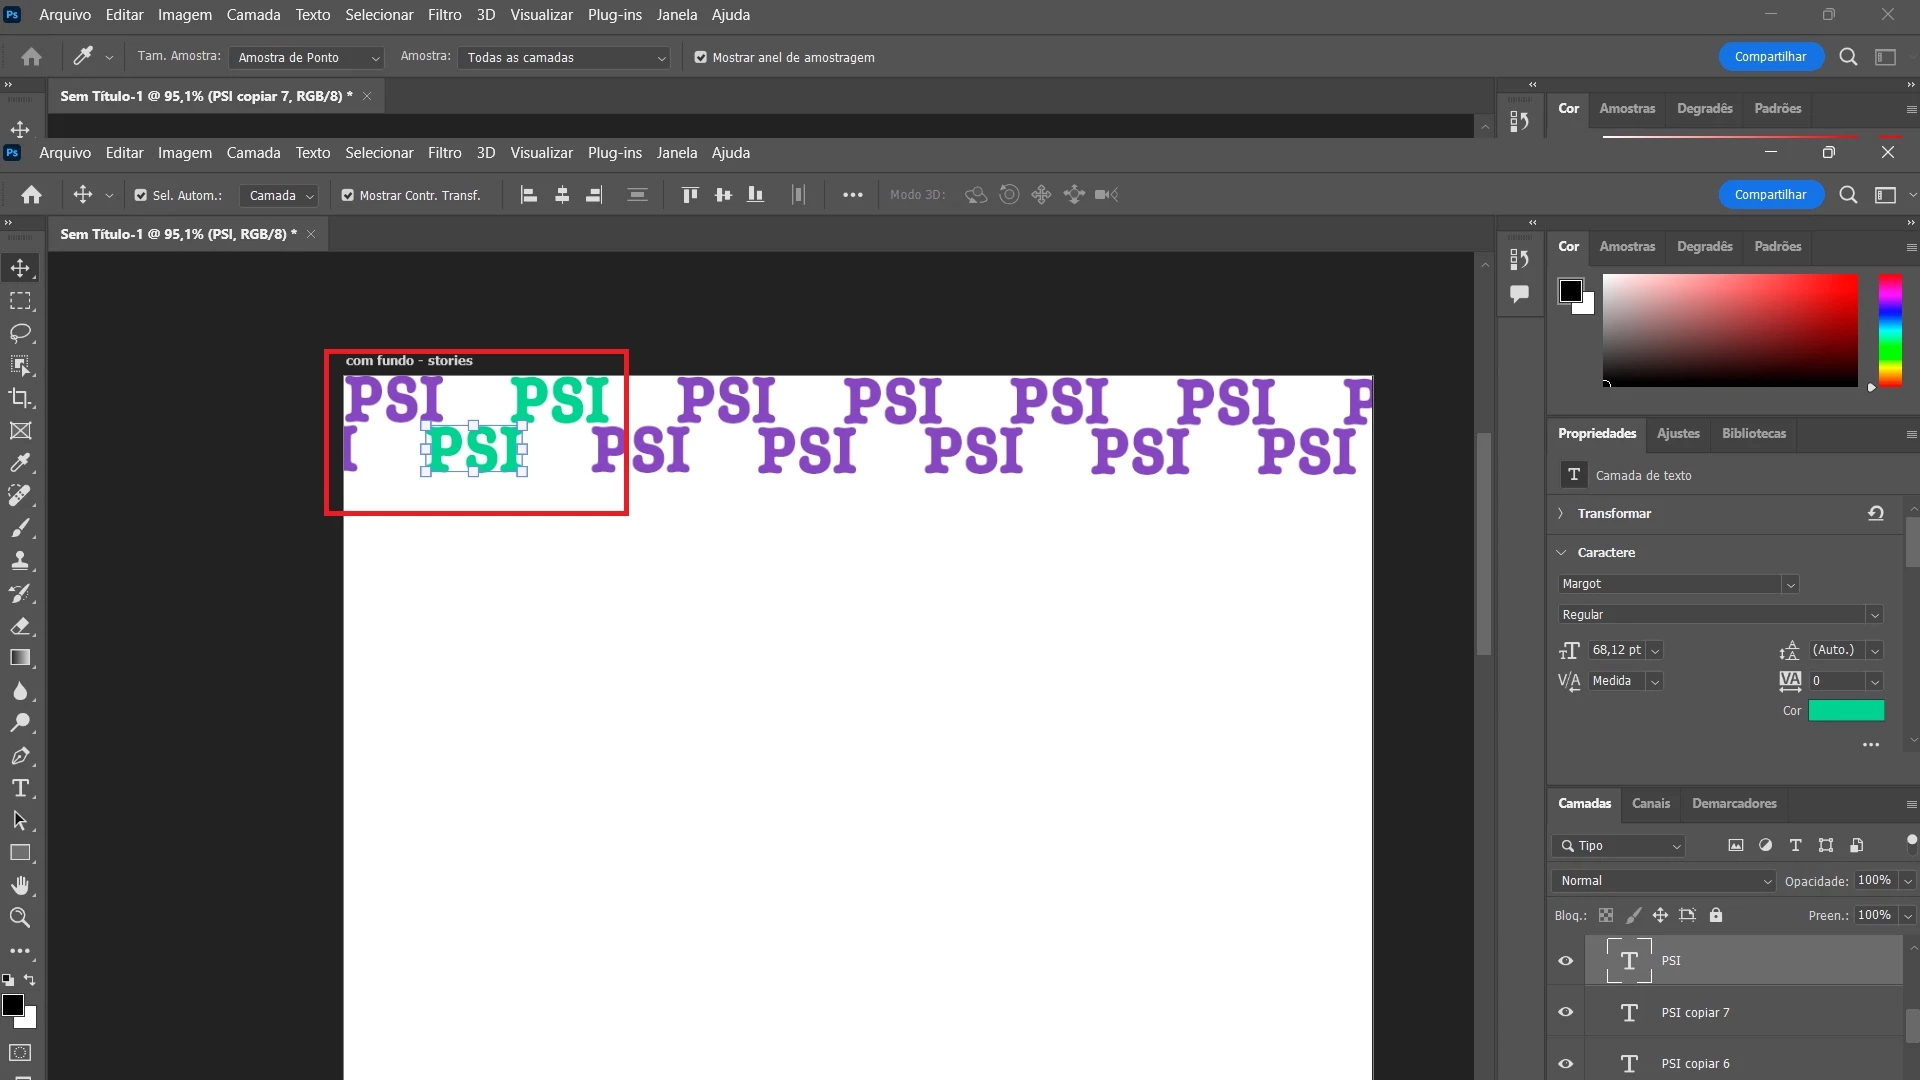
Task: Select the Eraser tool
Action: click(20, 626)
